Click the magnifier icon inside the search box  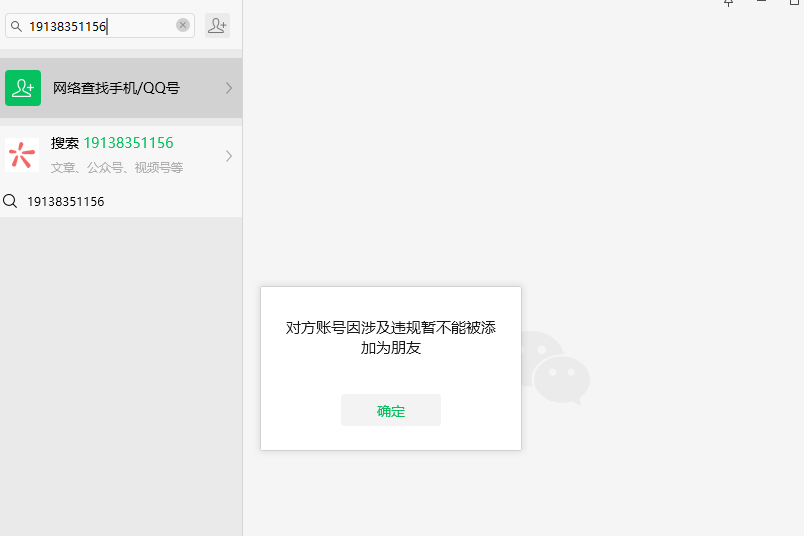tap(16, 26)
